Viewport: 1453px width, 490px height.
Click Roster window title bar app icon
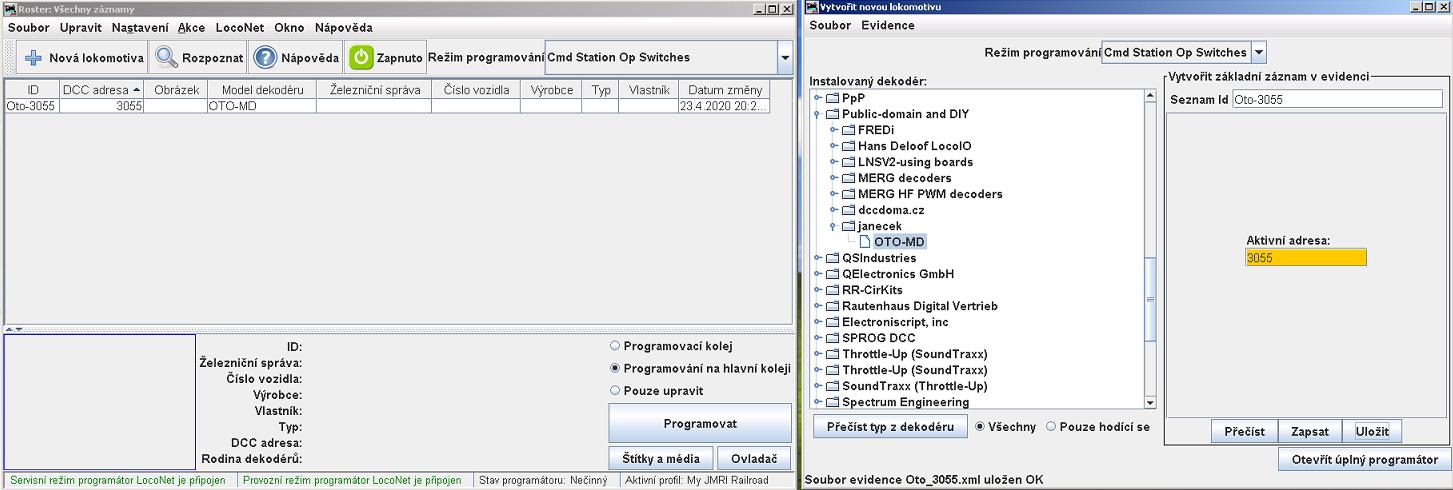tap(10, 8)
